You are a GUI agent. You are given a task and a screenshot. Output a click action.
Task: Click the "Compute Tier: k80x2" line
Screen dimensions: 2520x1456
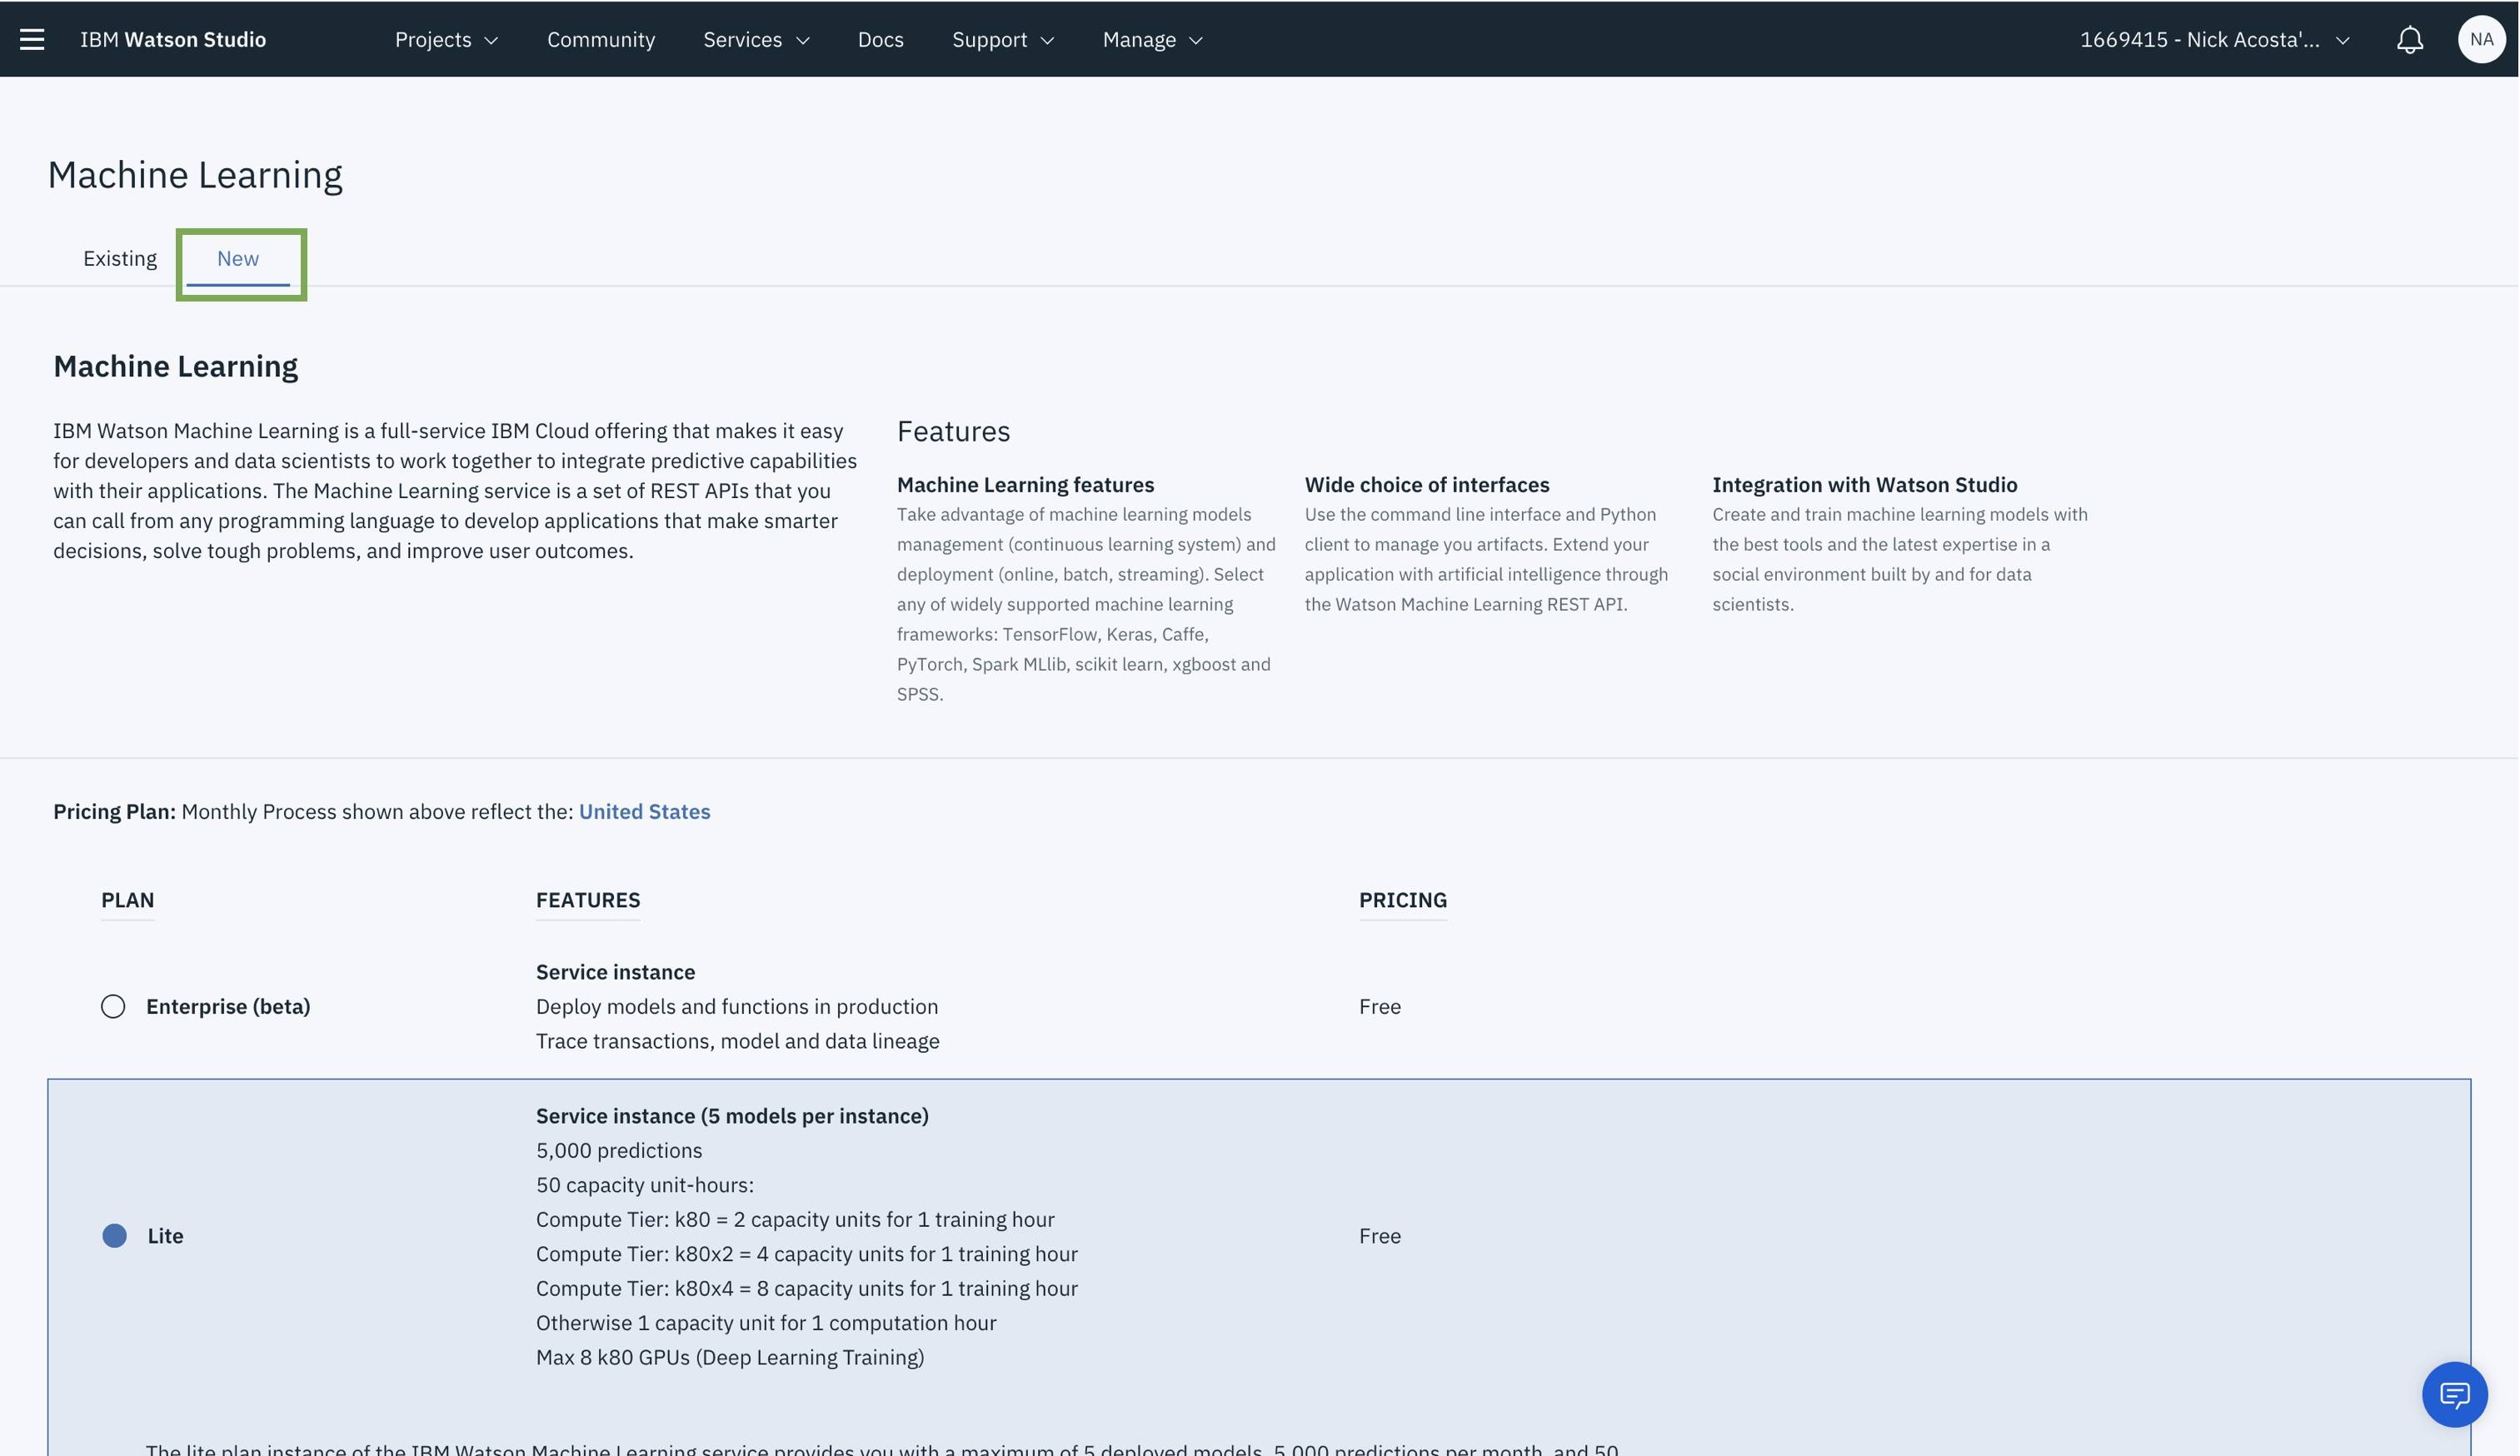[807, 1254]
